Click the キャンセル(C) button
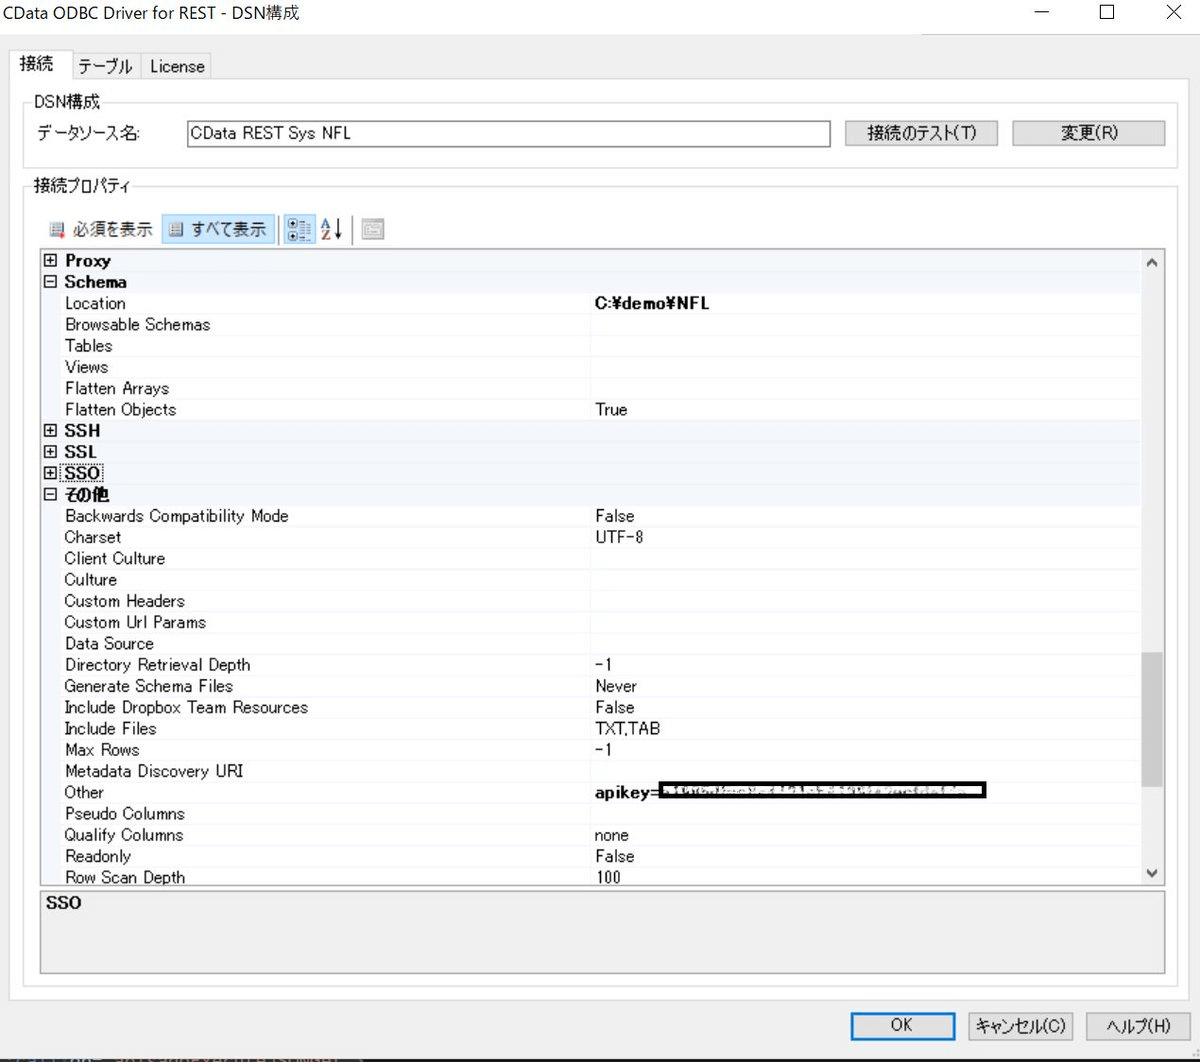The image size is (1200, 1062). (1020, 1025)
